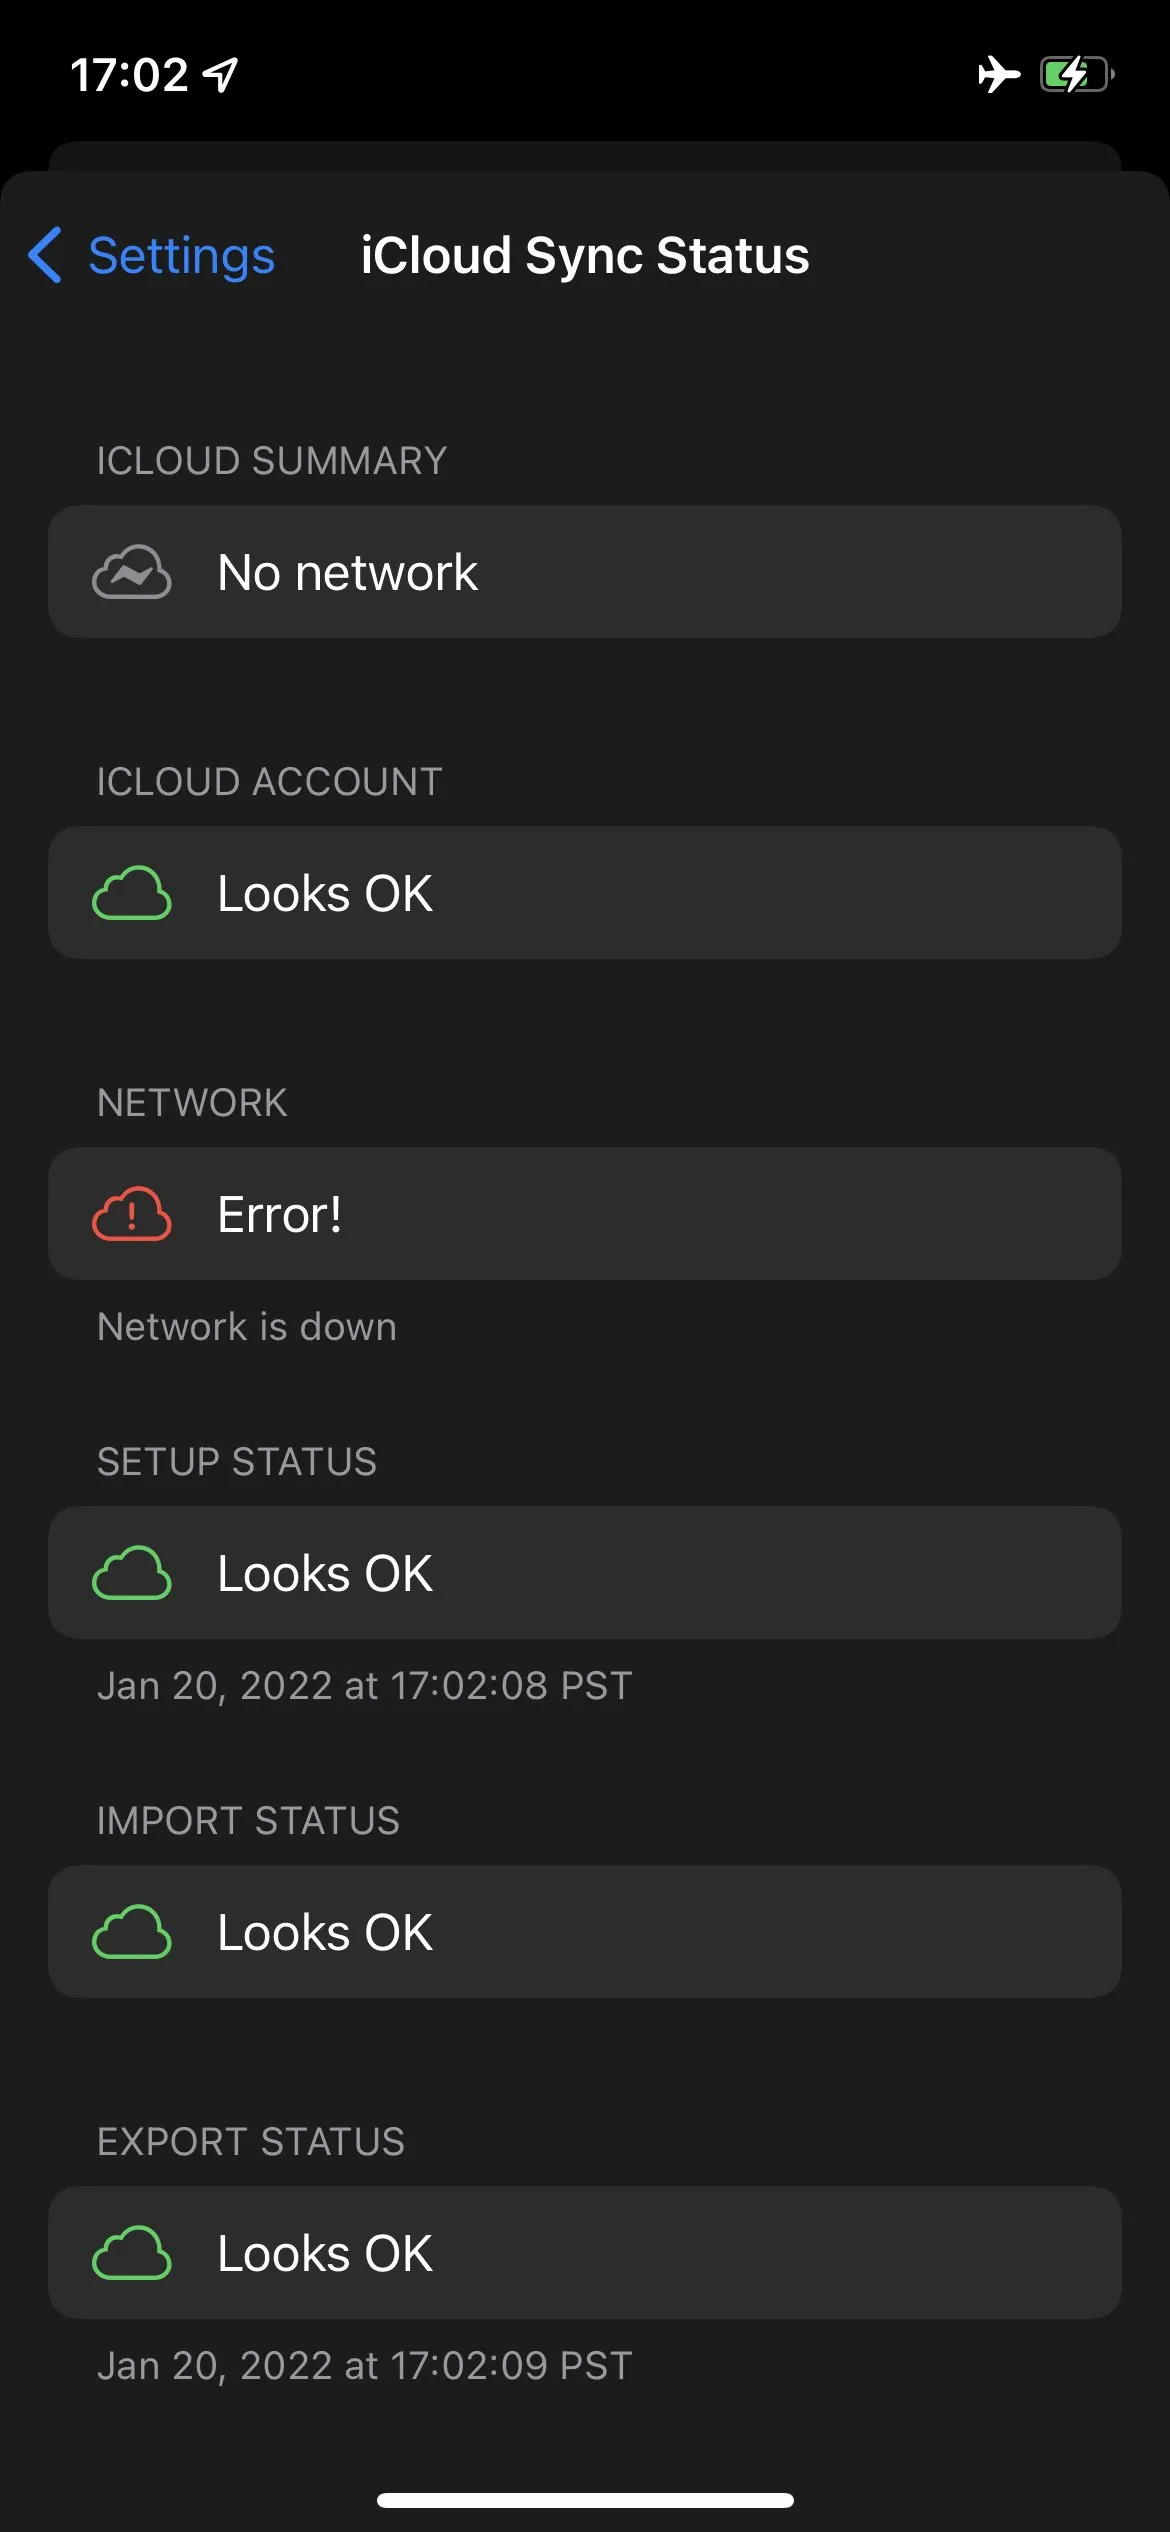Select the 'Error!' row in Network section
The image size is (1170, 2532).
coord(585,1213)
